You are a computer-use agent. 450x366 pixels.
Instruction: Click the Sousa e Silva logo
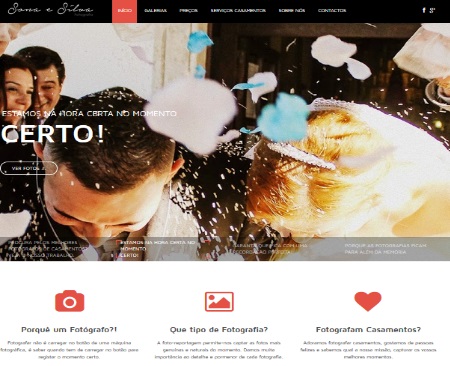[51, 10]
